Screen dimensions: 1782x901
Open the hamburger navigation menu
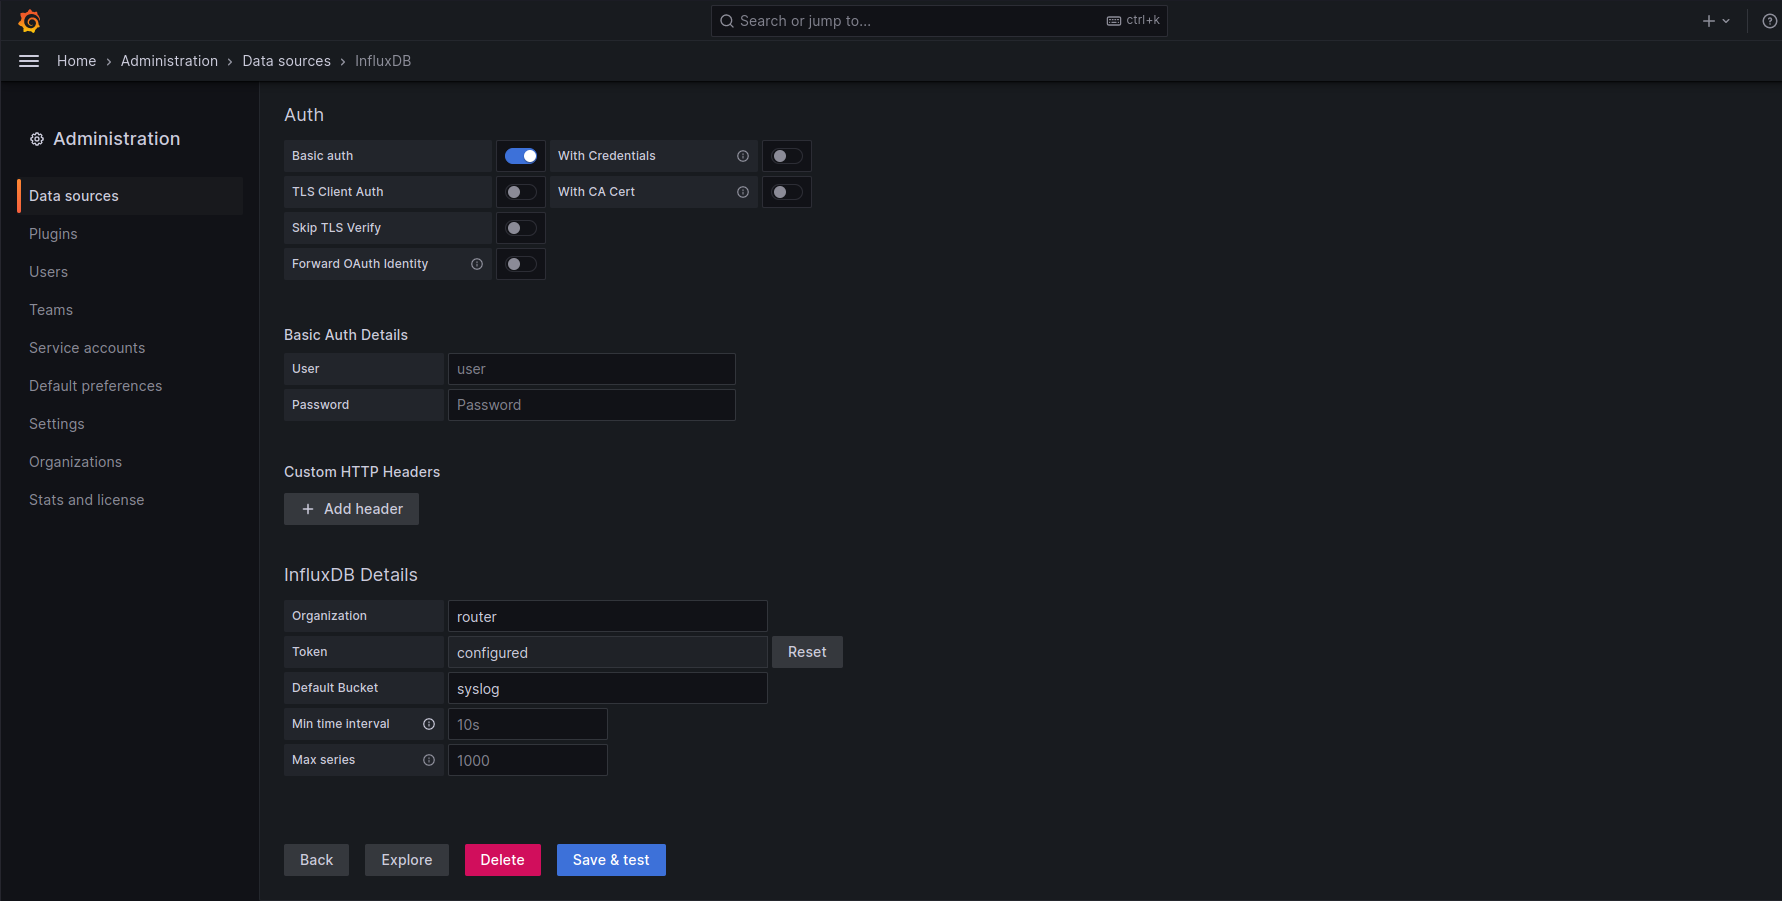(29, 61)
